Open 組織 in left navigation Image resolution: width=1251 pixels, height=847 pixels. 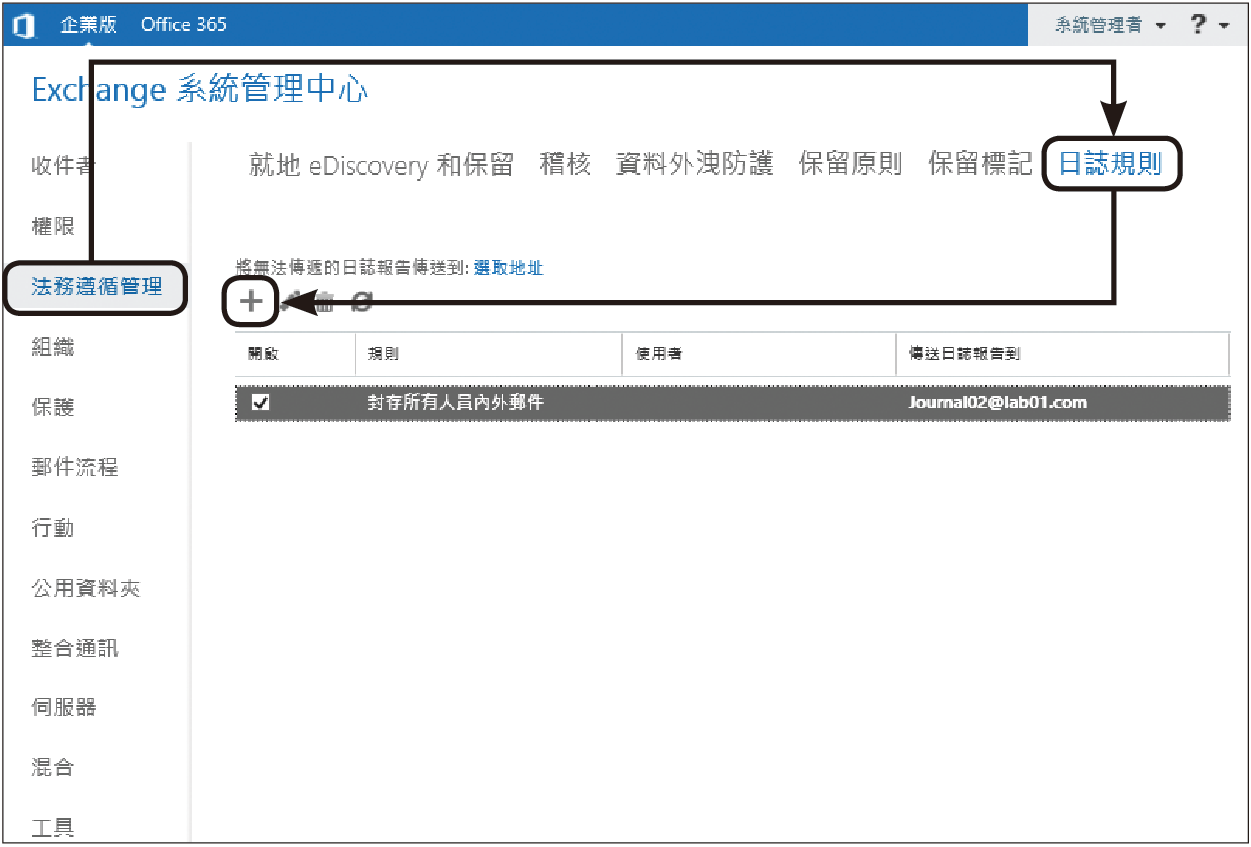coord(53,347)
